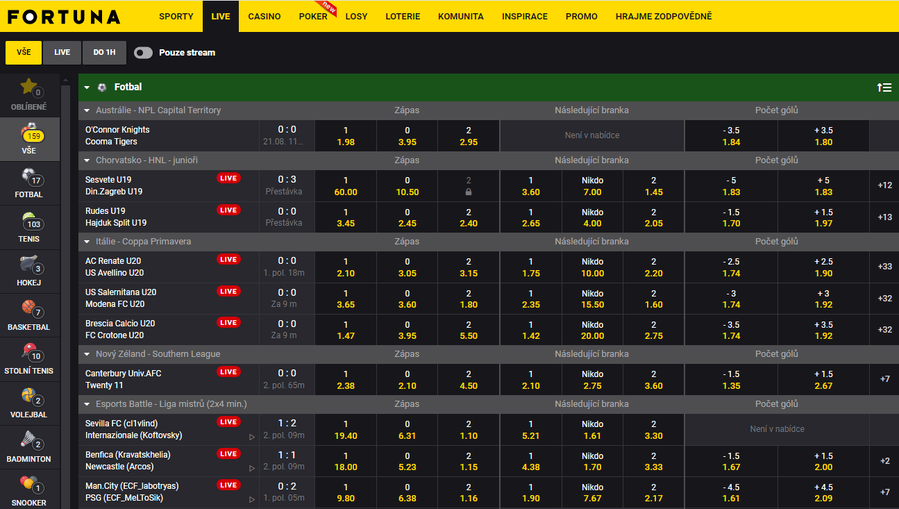Select the VŠE filter button
The image size is (899, 509).
23,53
